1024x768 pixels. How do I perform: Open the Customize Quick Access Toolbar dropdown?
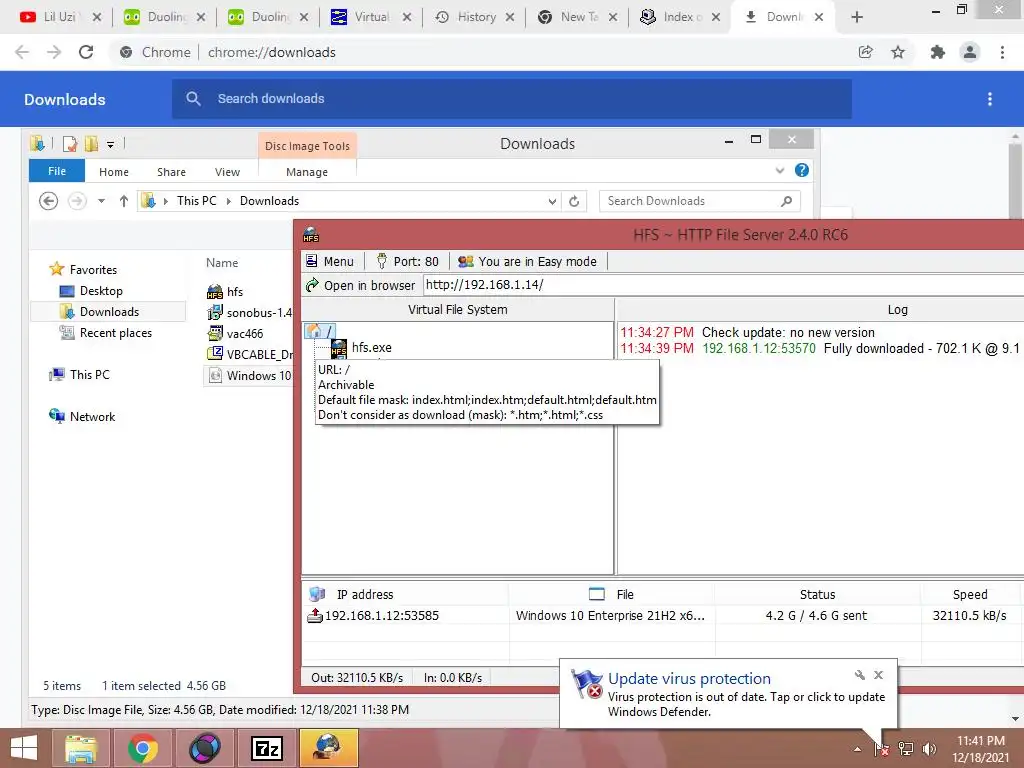pyautogui.click(x=110, y=144)
